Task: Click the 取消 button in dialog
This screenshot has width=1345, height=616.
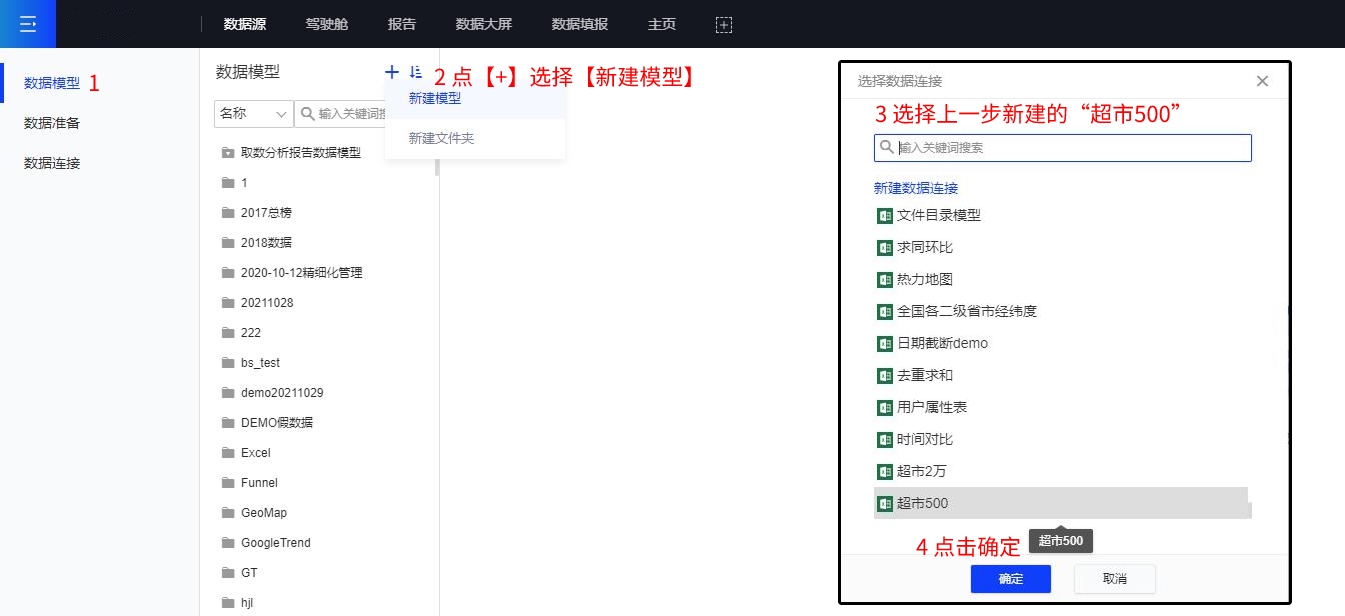Action: [x=1114, y=579]
